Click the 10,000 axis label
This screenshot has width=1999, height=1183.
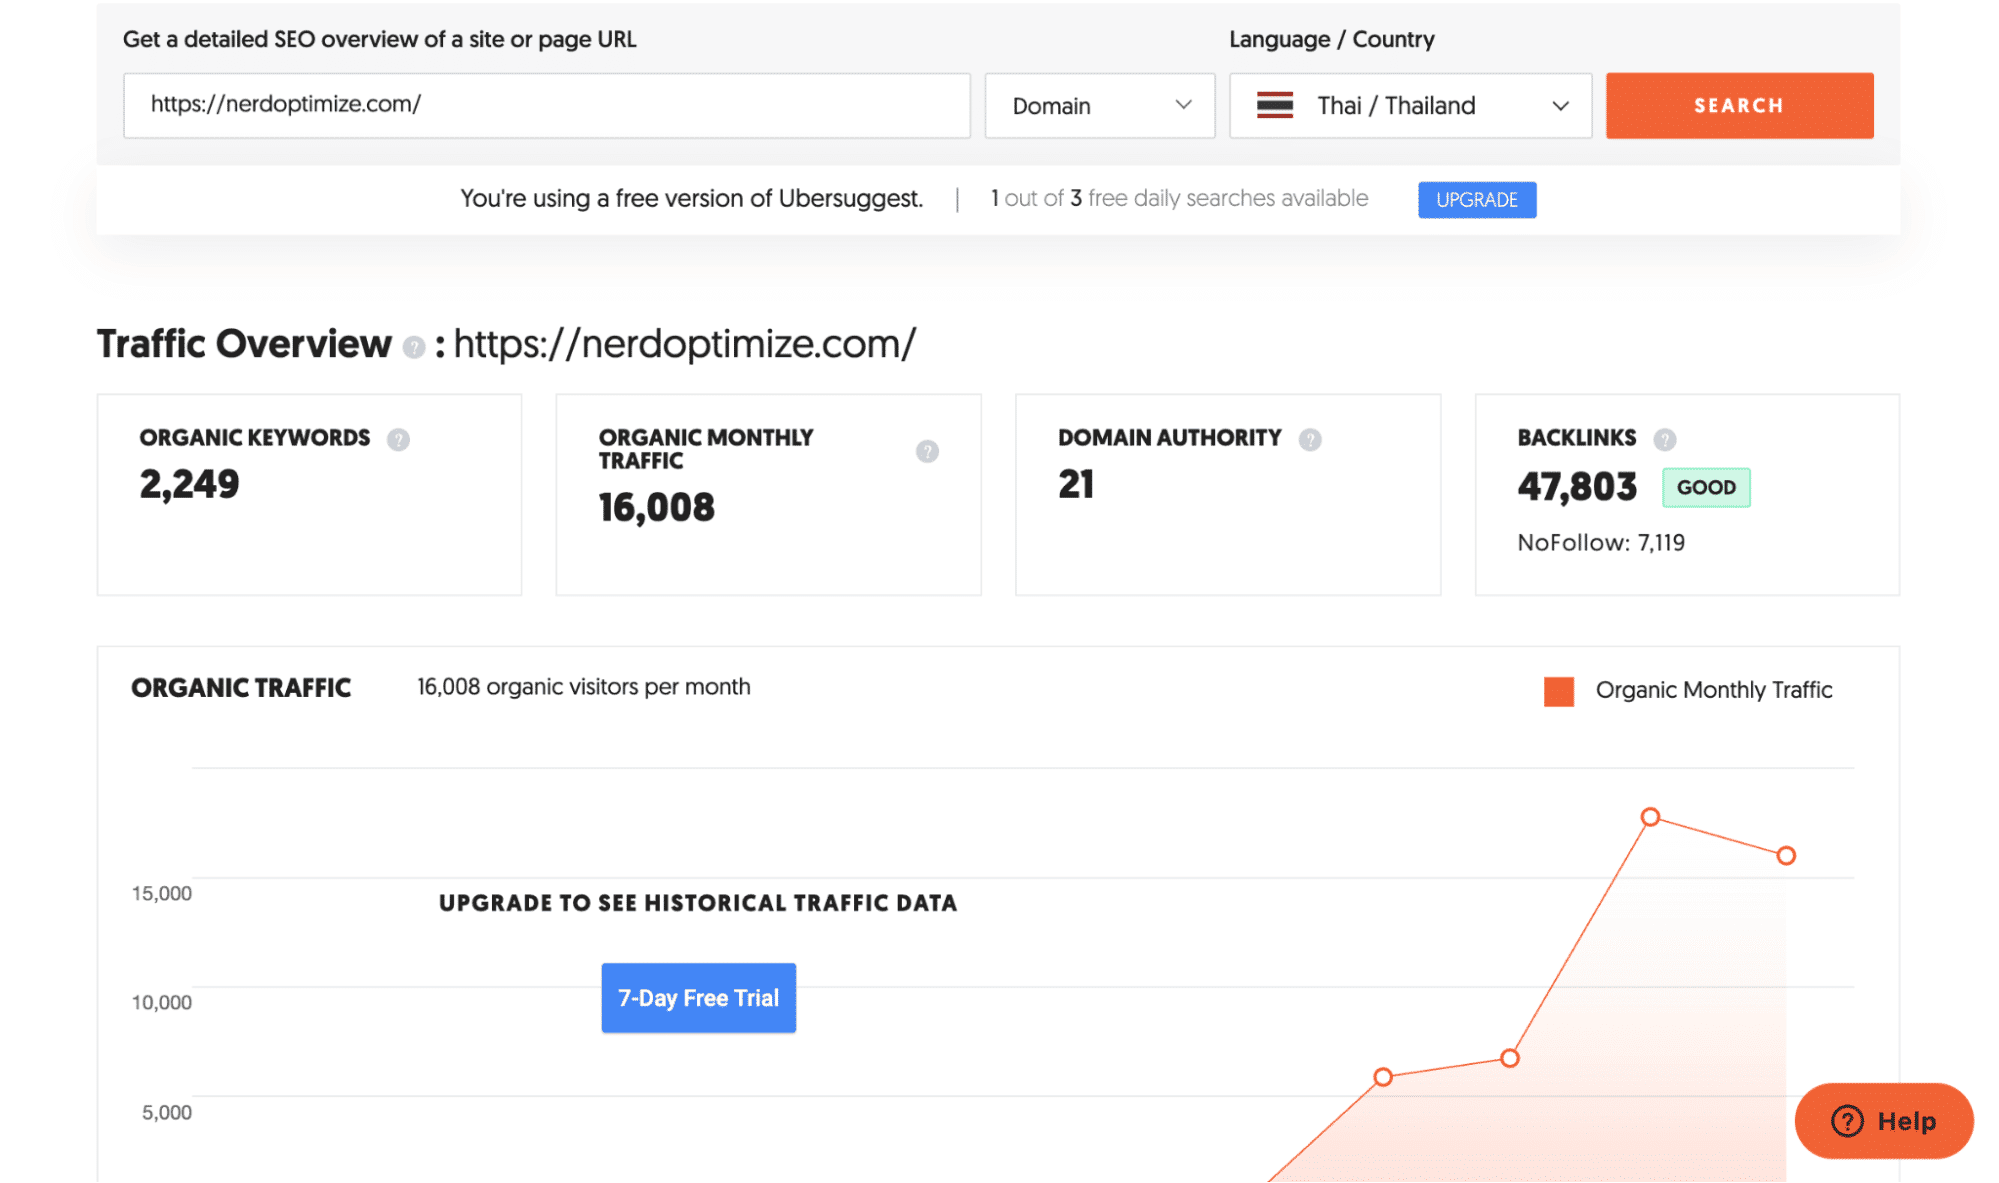point(161,1002)
